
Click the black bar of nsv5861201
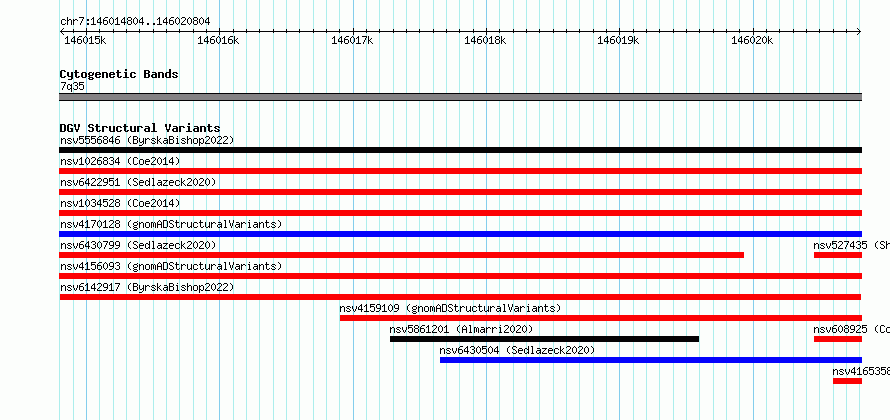tap(544, 339)
